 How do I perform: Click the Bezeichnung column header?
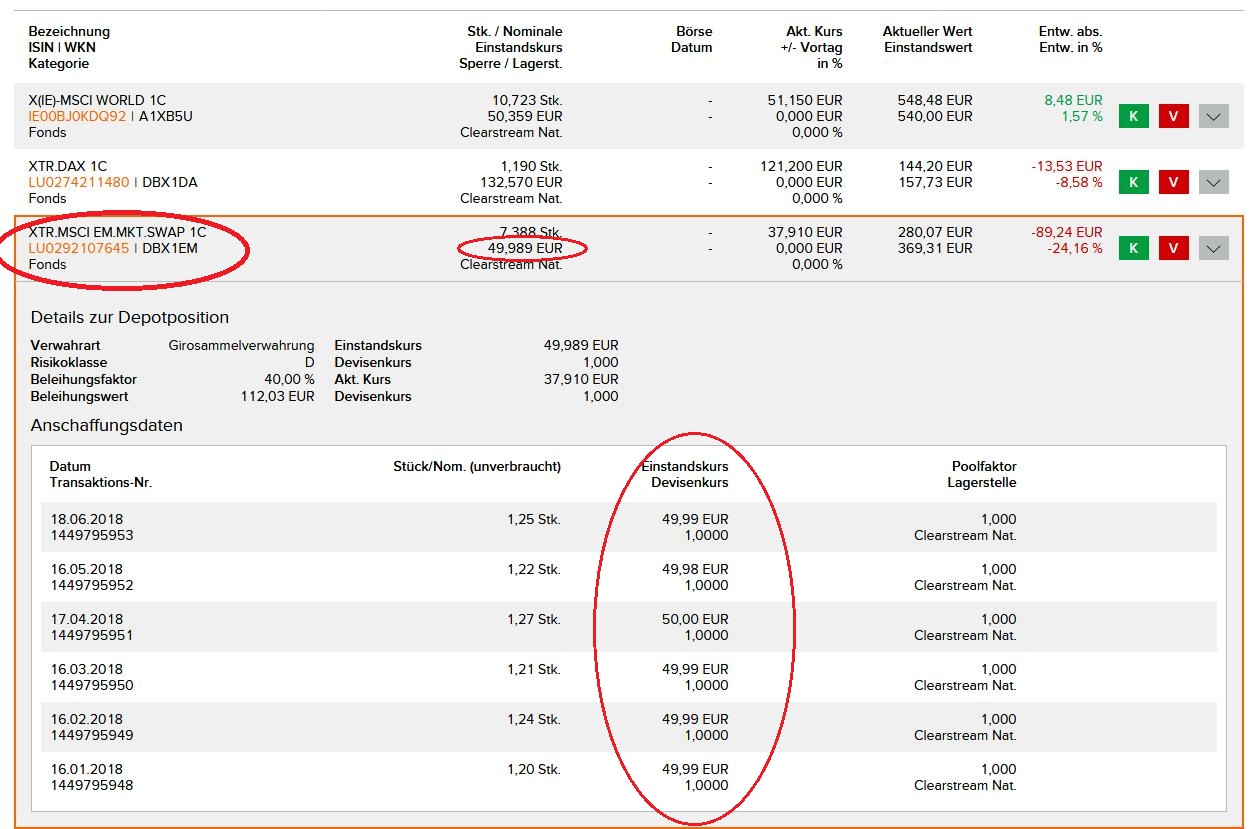pyautogui.click(x=69, y=31)
